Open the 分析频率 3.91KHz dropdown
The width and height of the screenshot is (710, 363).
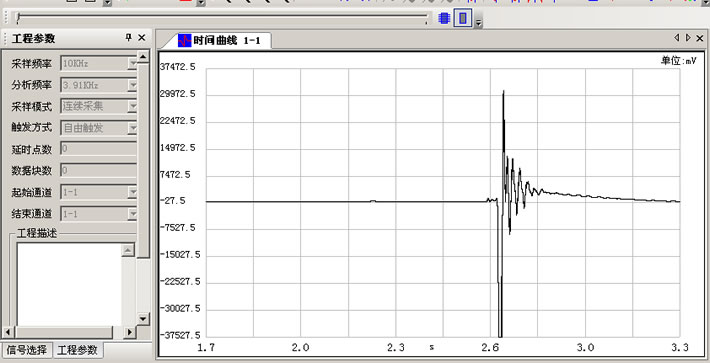132,85
